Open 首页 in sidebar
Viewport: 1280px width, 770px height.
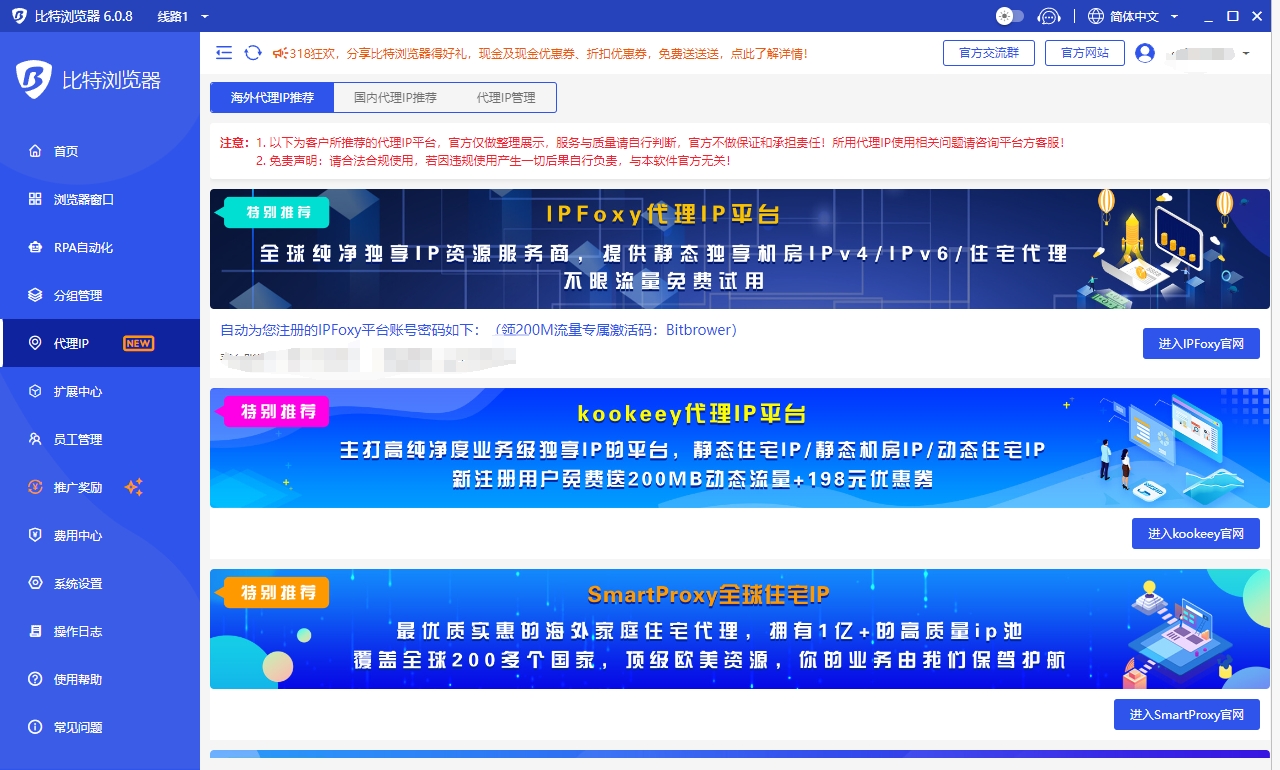coord(100,151)
